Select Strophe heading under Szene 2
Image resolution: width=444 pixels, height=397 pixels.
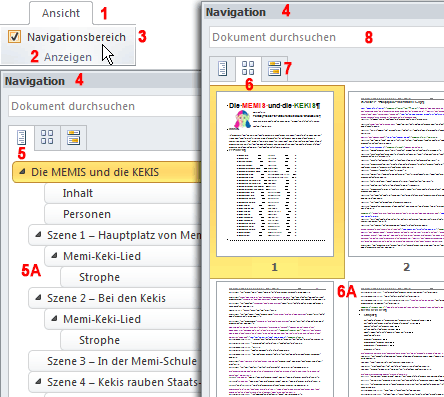tap(131, 340)
